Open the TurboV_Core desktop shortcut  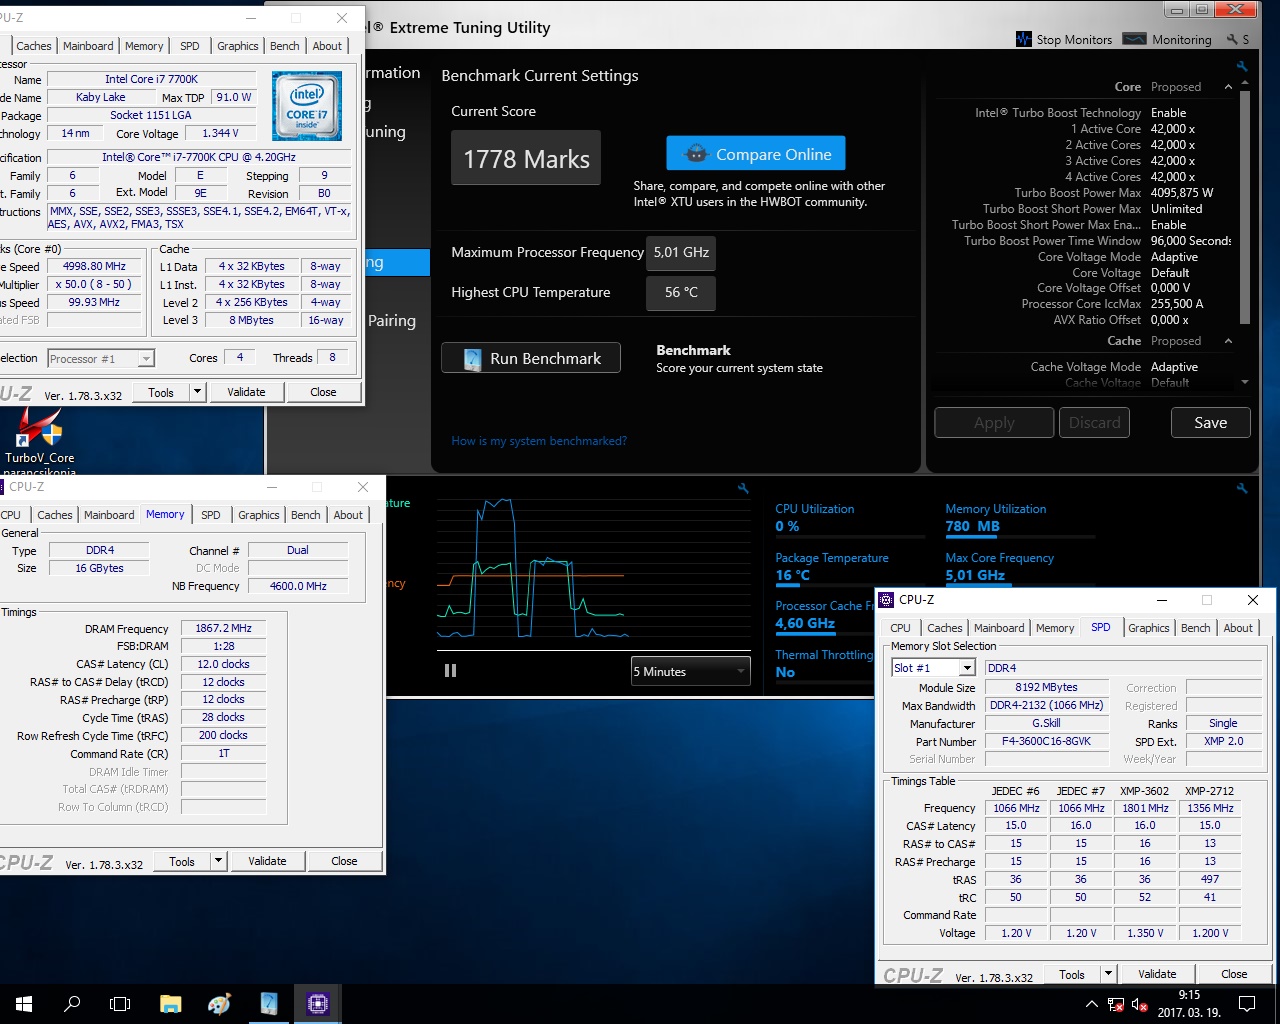40,440
